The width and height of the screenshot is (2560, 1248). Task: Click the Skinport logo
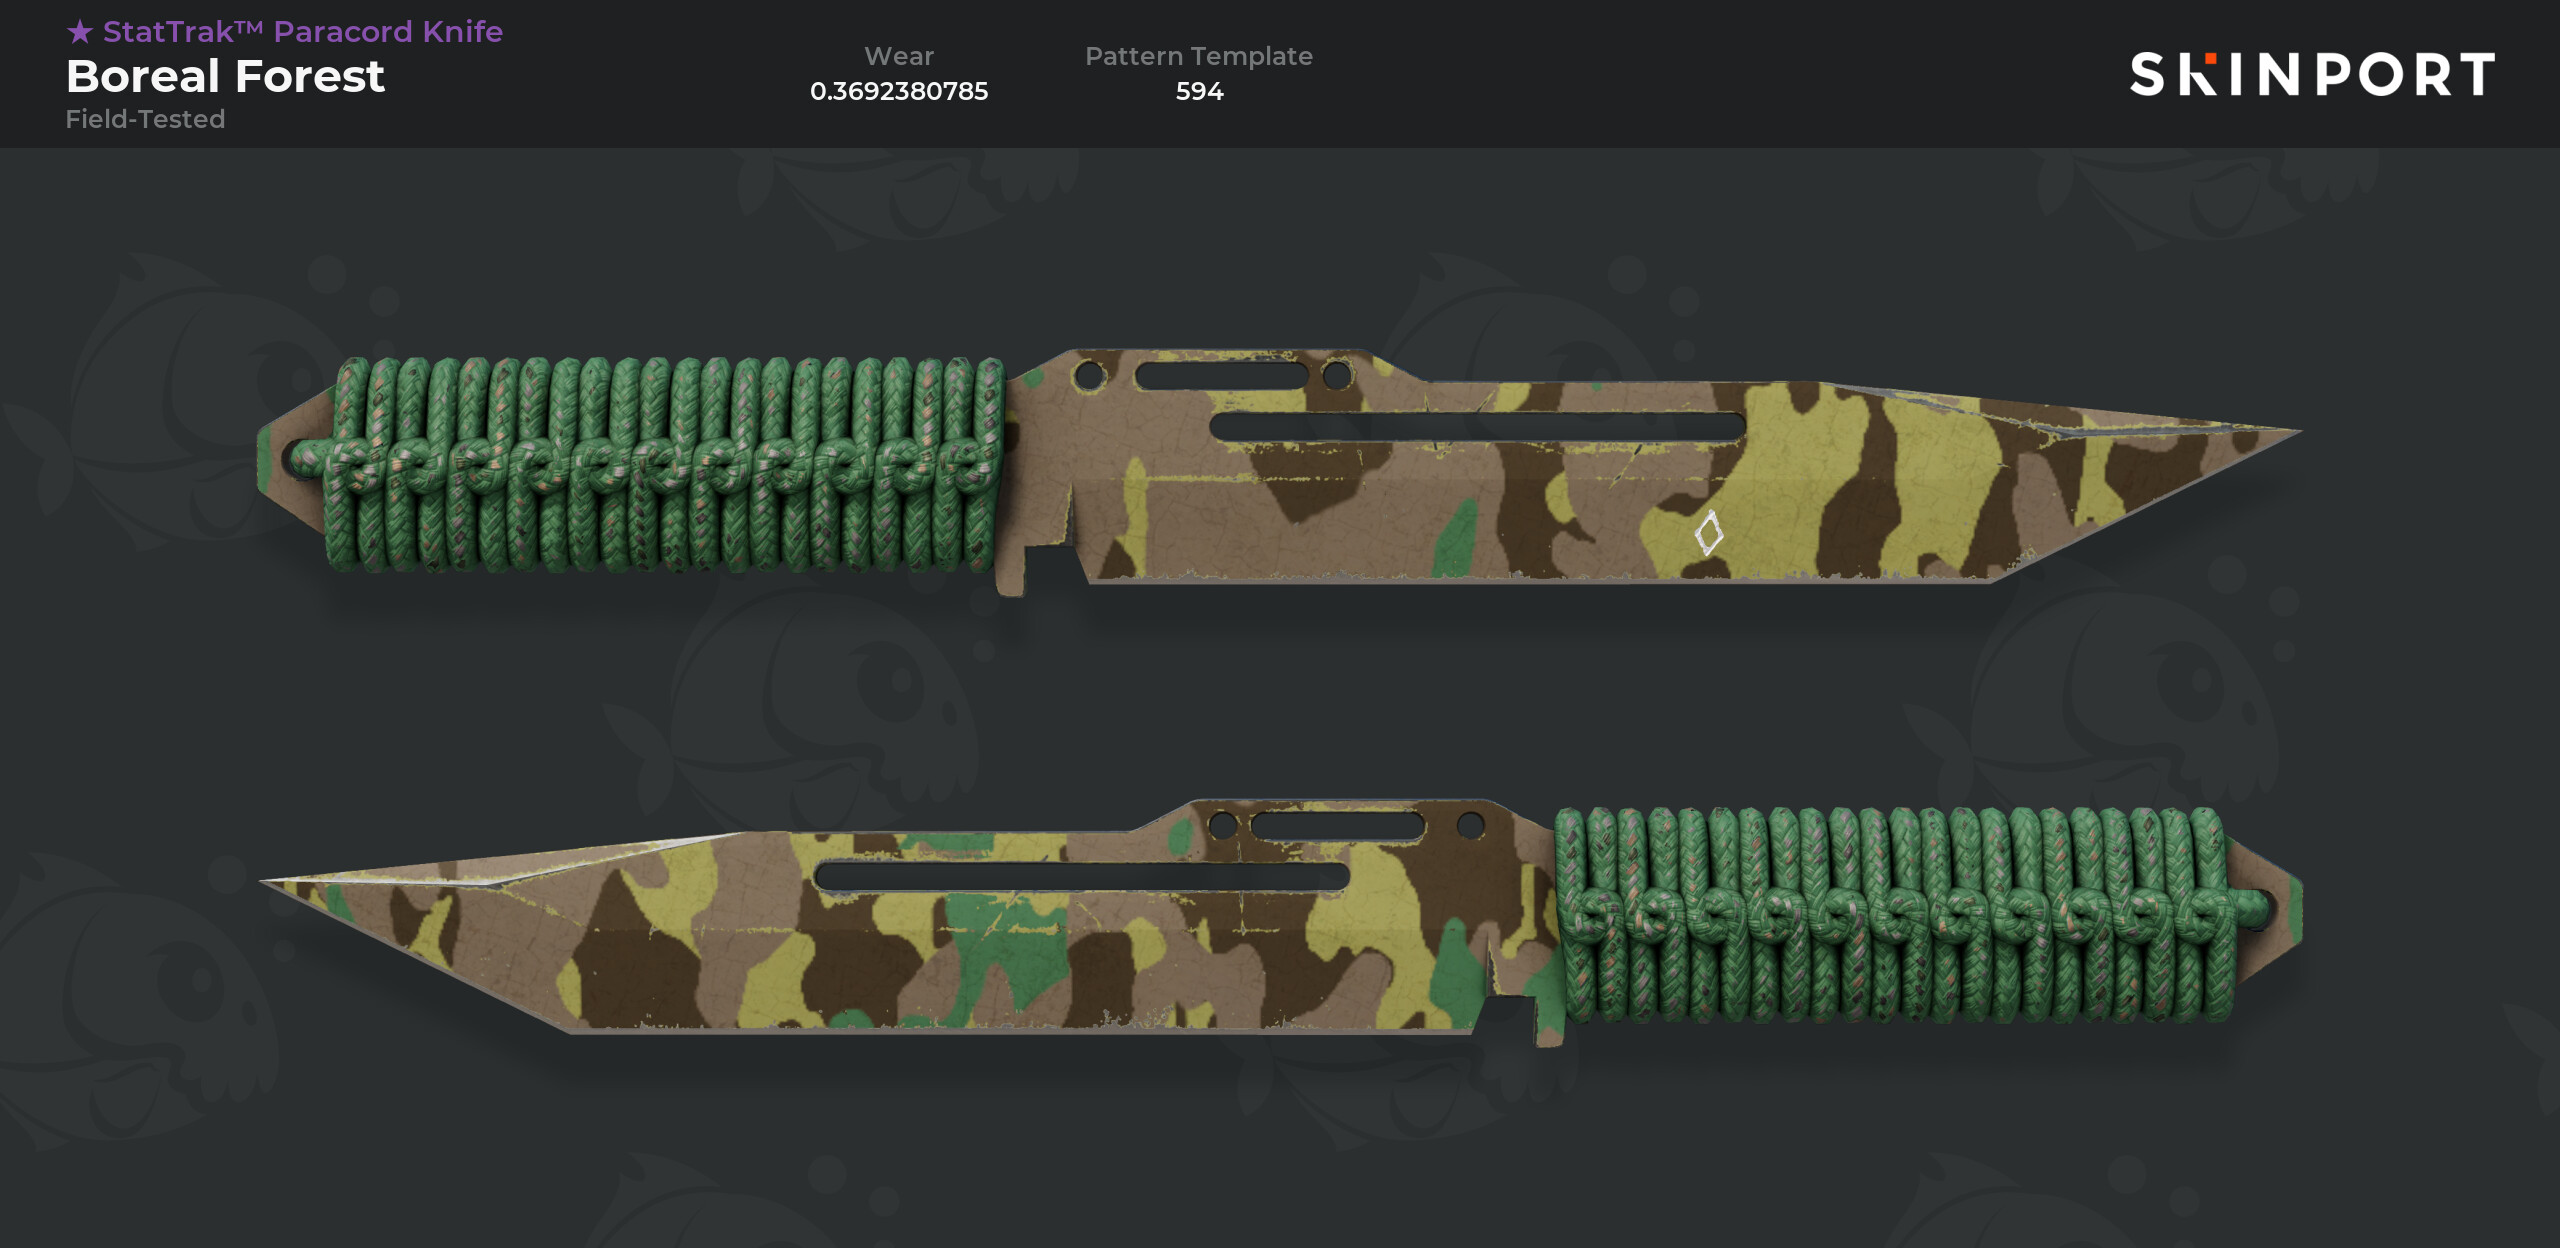[x=2312, y=74]
